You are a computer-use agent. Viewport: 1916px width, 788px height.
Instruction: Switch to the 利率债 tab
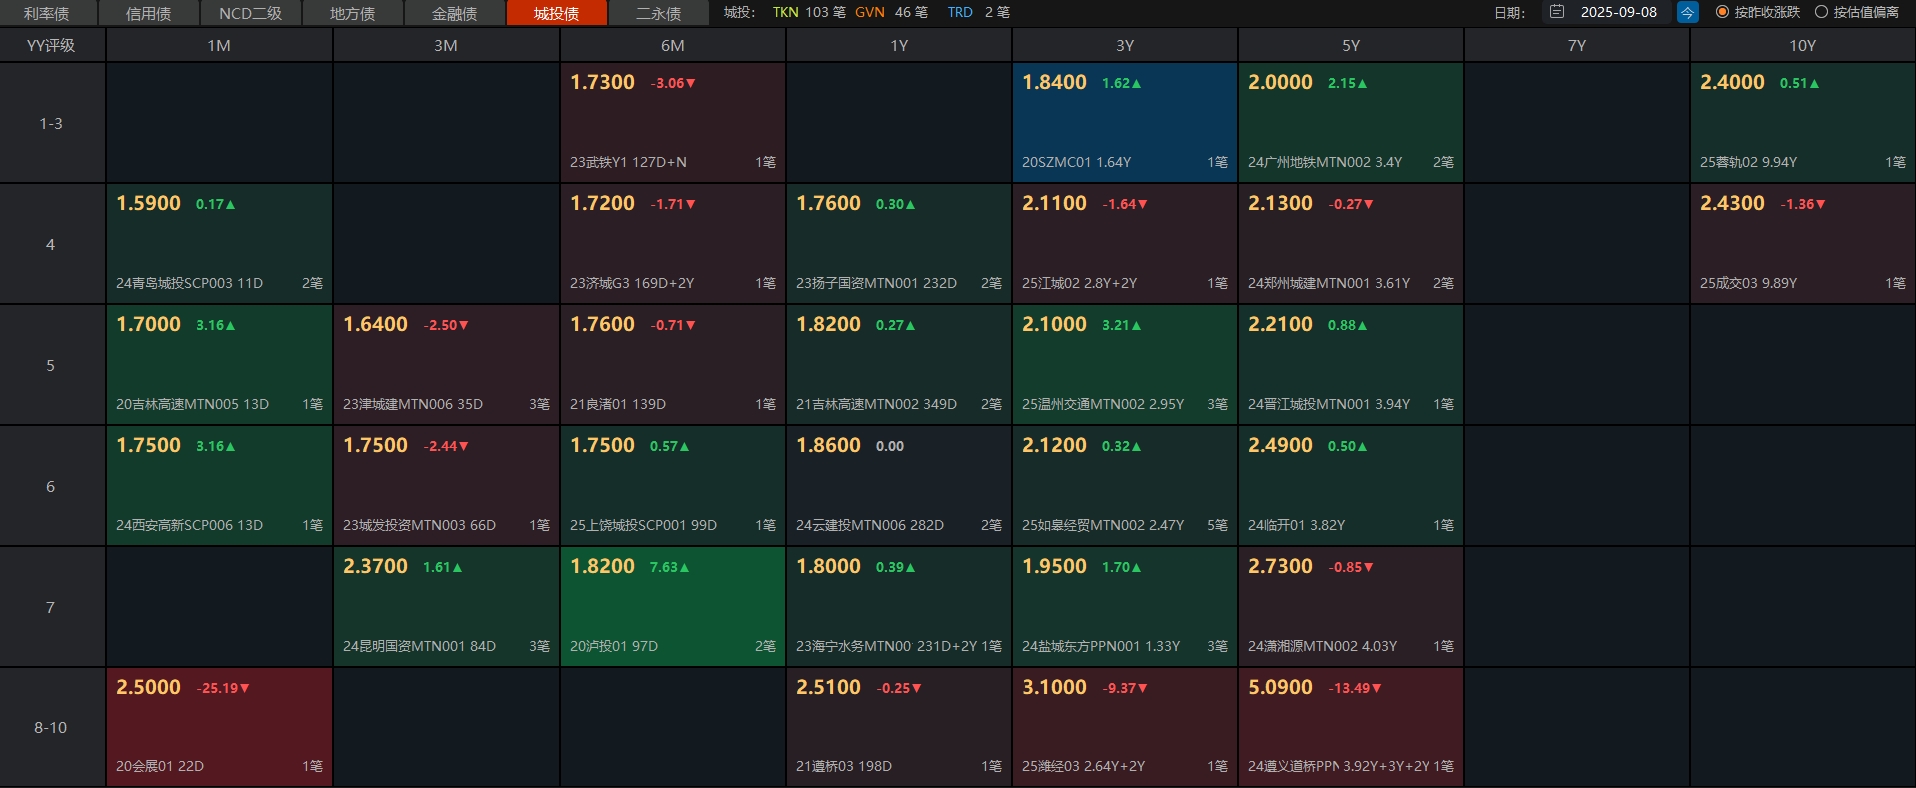pyautogui.click(x=47, y=13)
